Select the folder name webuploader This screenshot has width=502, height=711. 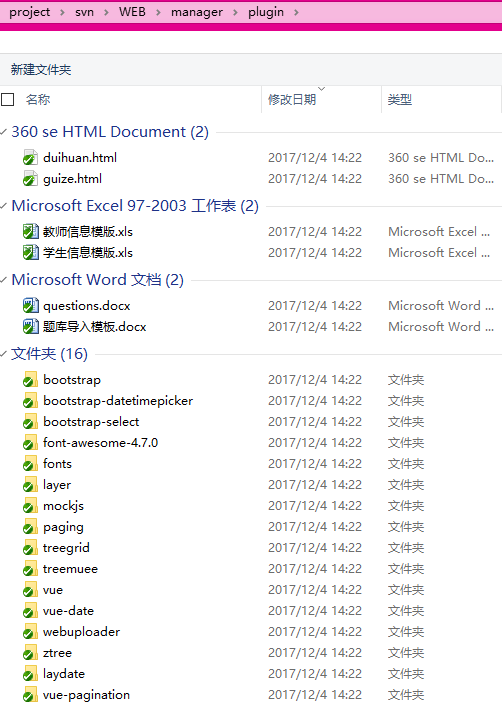82,632
